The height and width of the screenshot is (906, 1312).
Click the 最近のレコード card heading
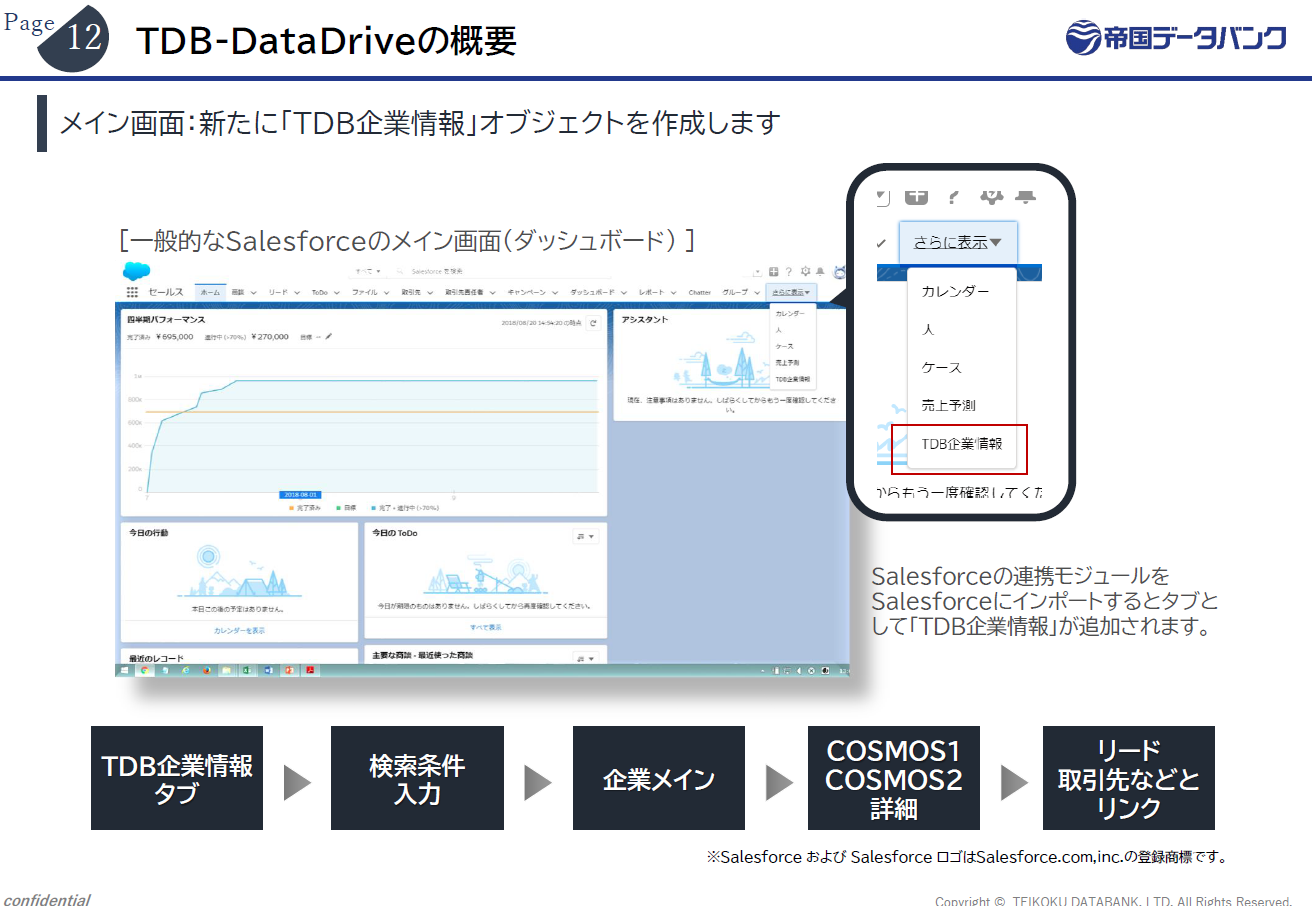(x=156, y=659)
